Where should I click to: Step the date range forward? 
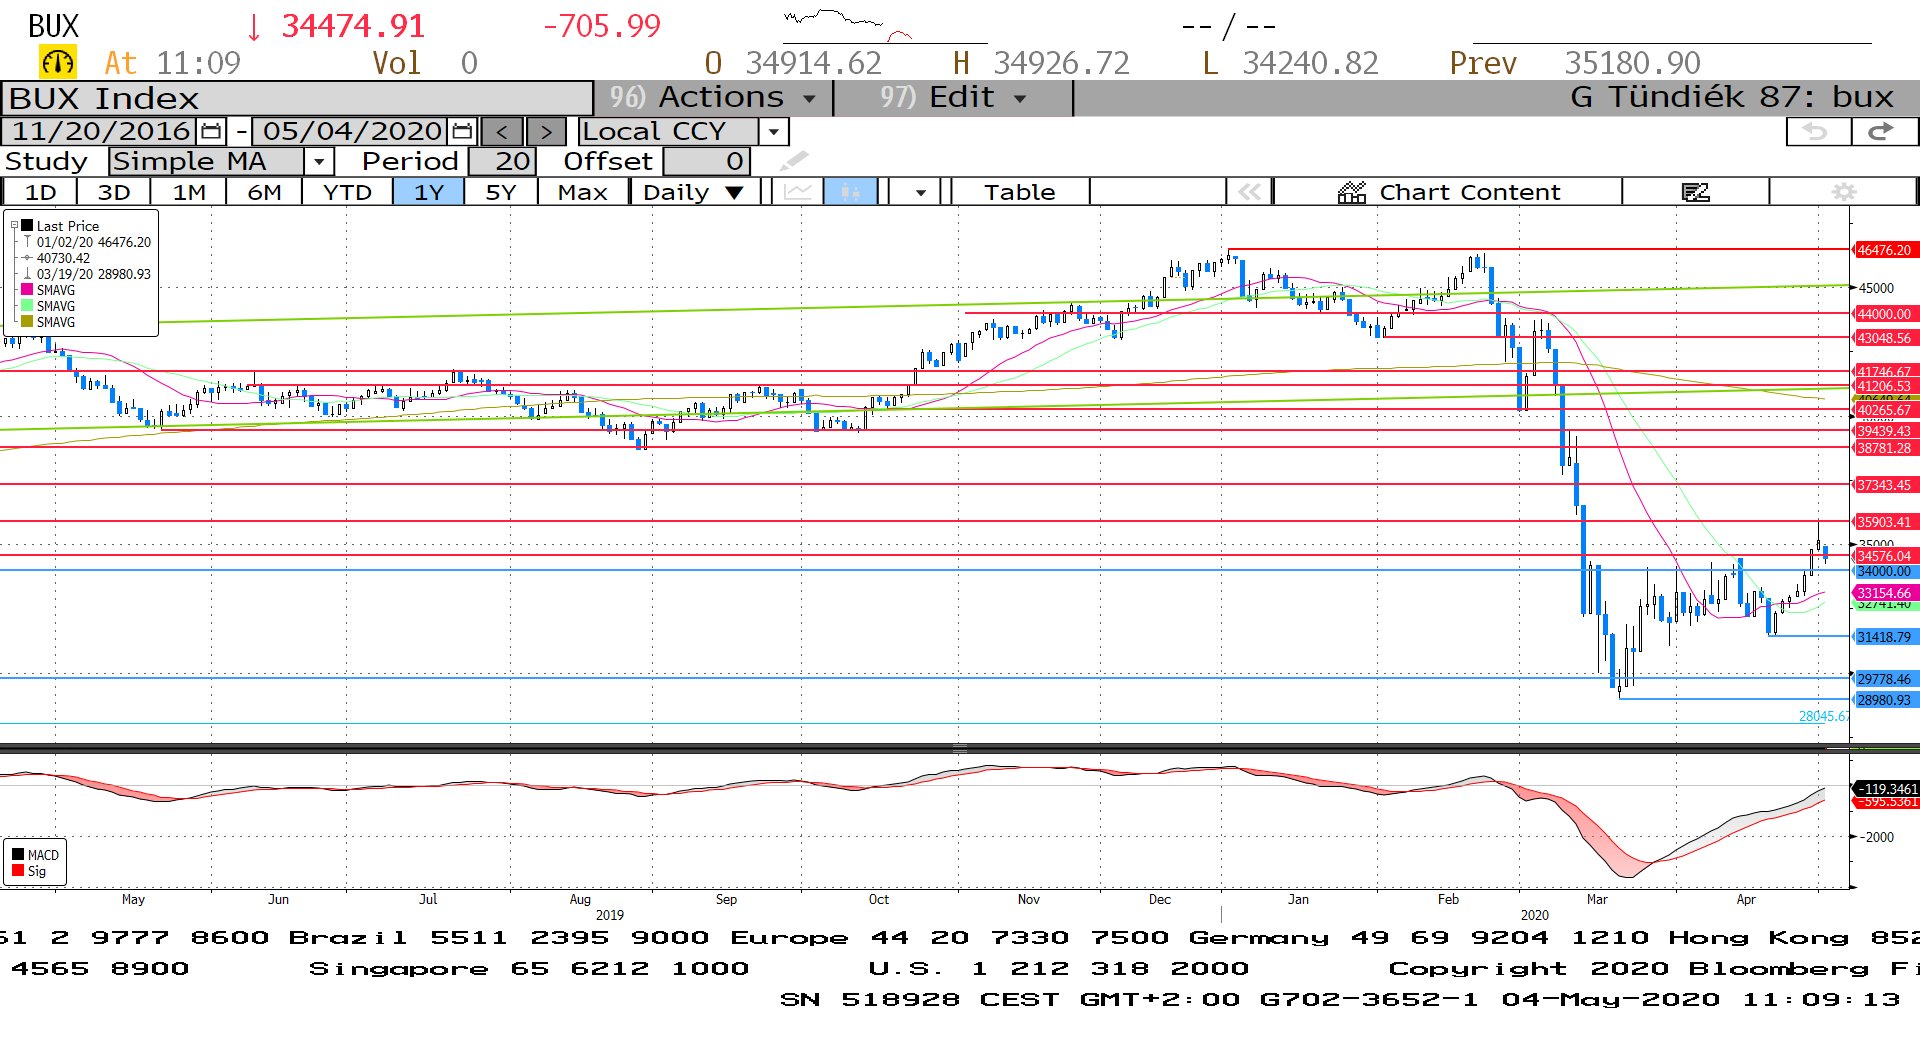[546, 131]
